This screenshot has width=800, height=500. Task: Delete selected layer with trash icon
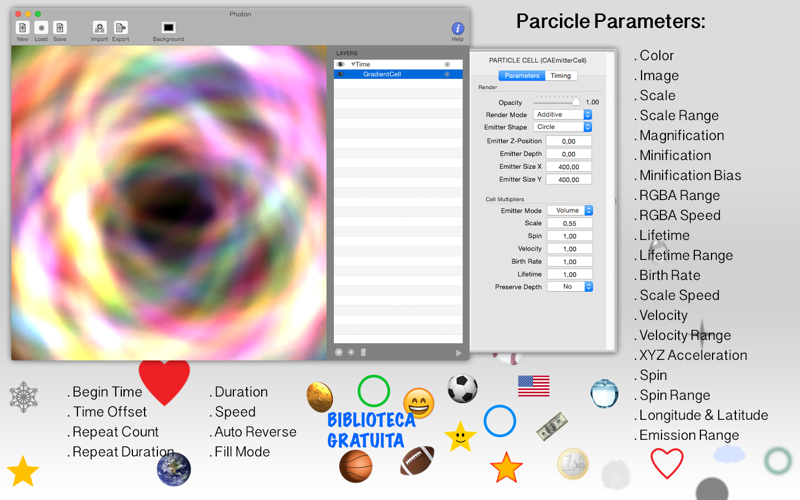363,352
